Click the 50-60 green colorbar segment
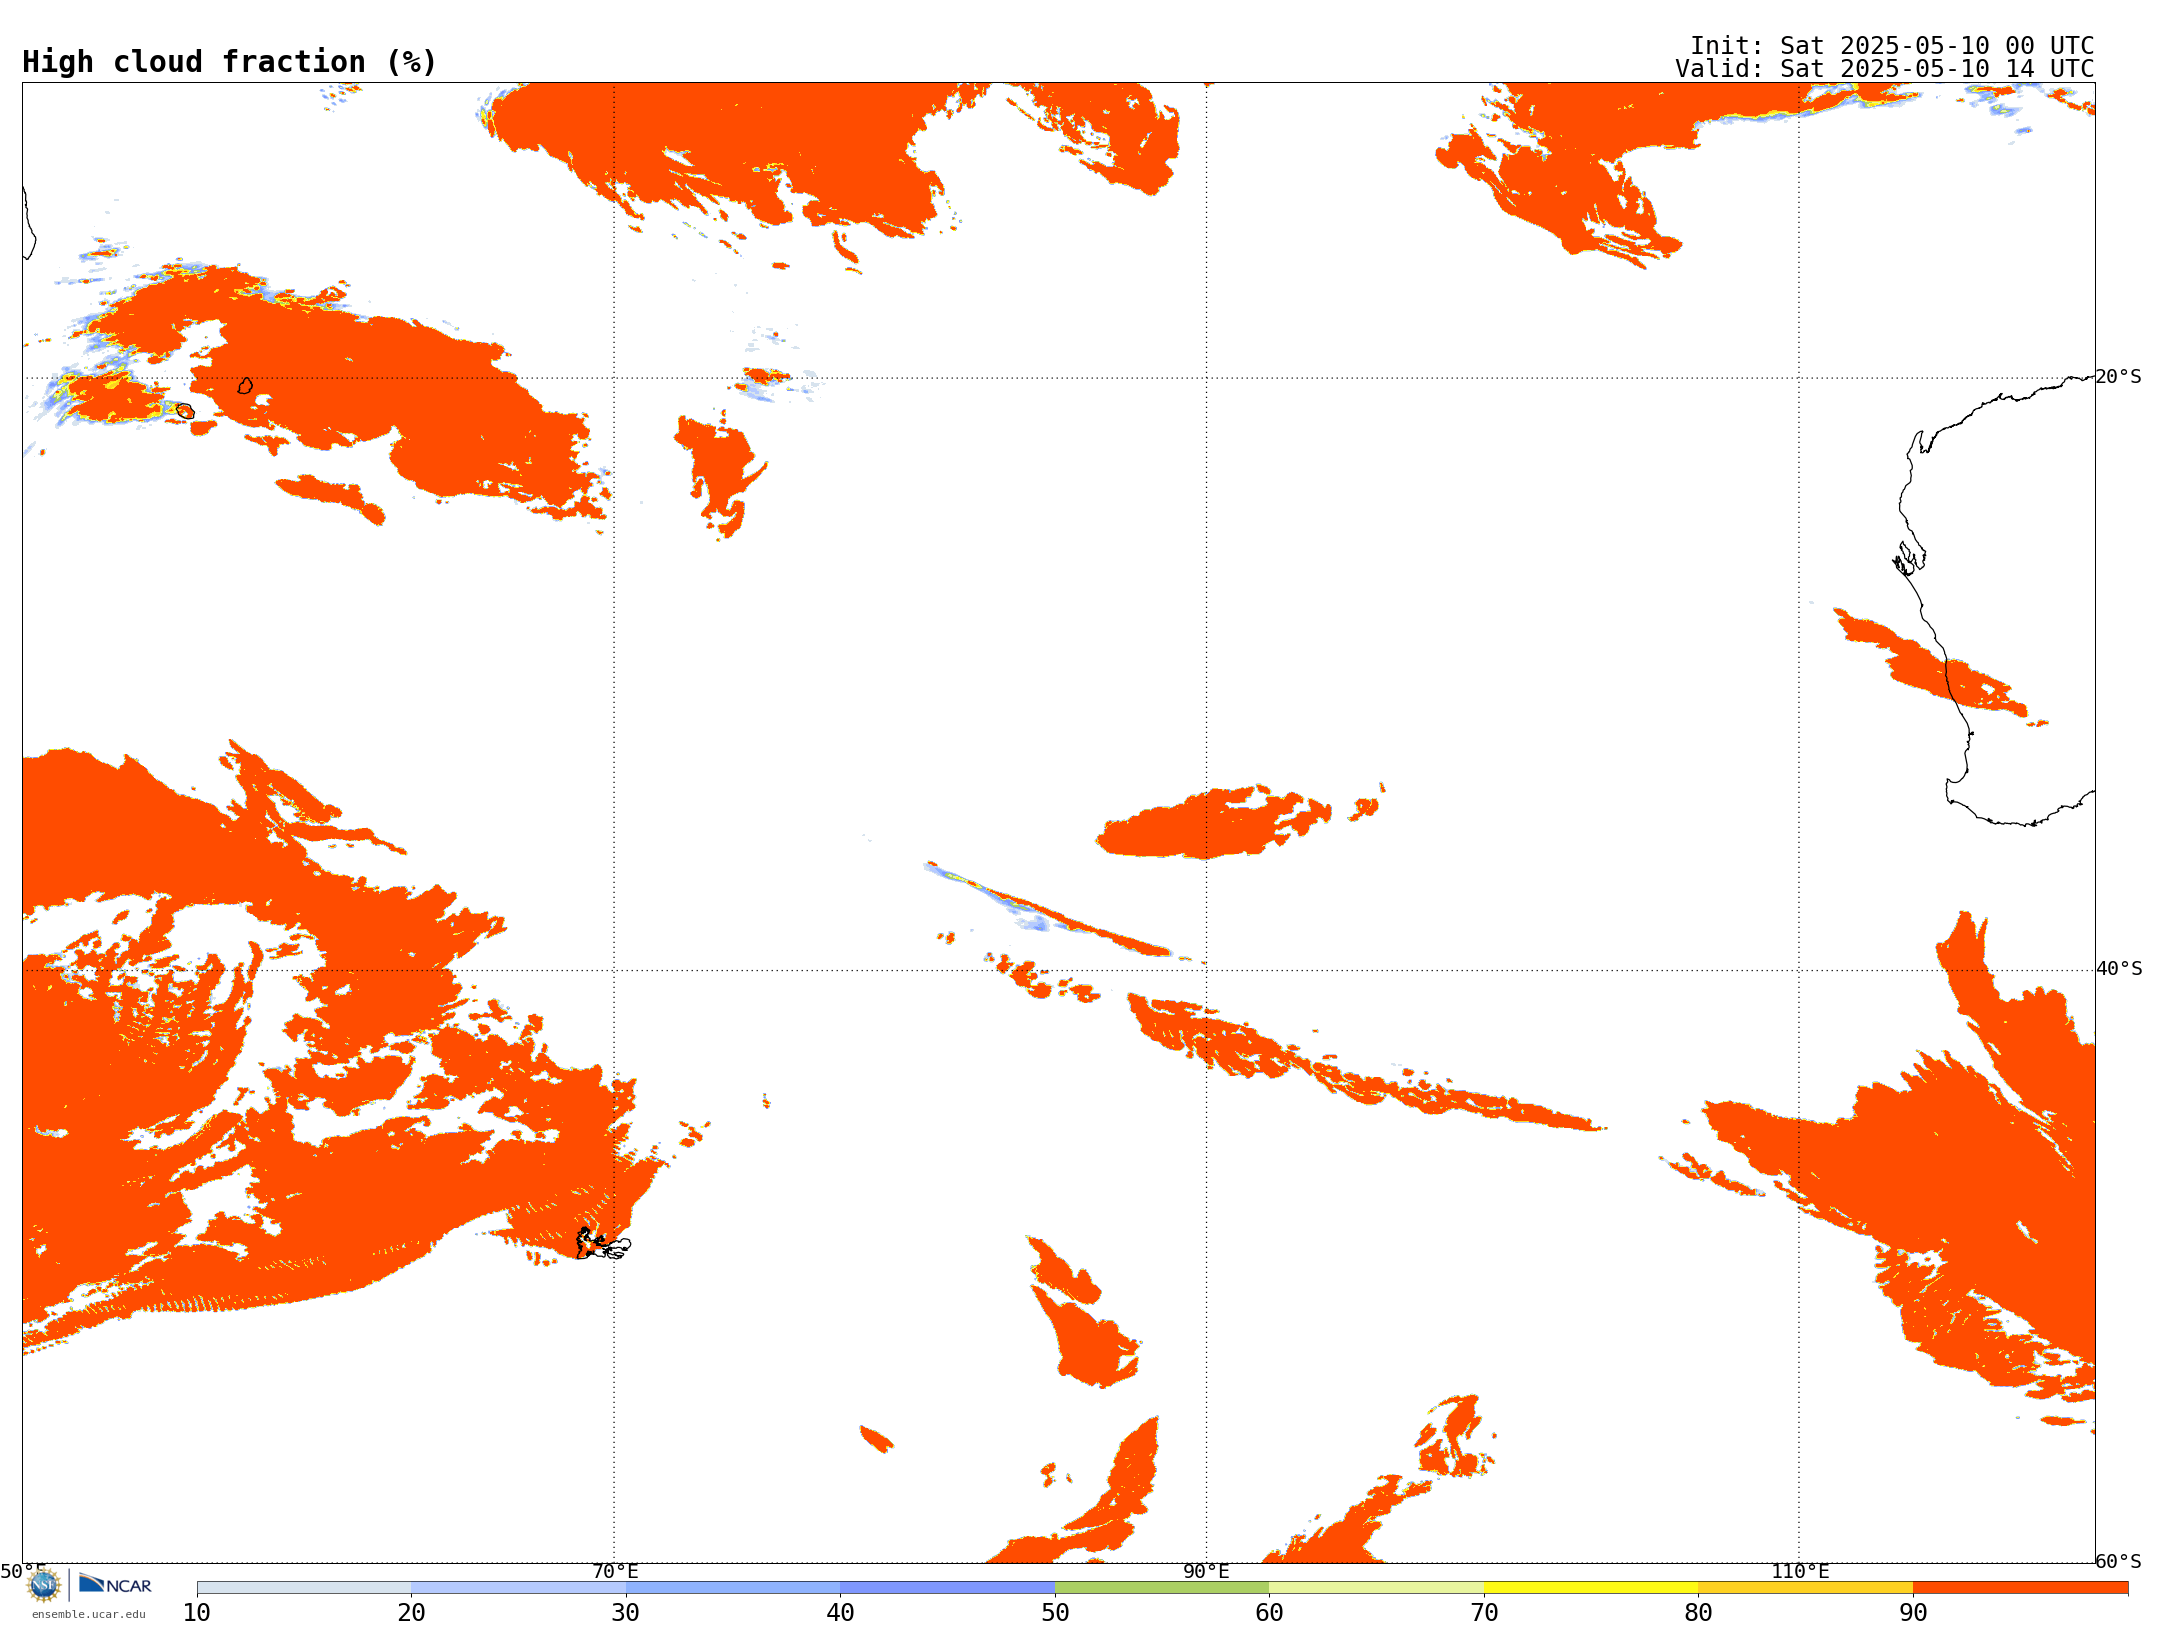 coord(1162,1588)
